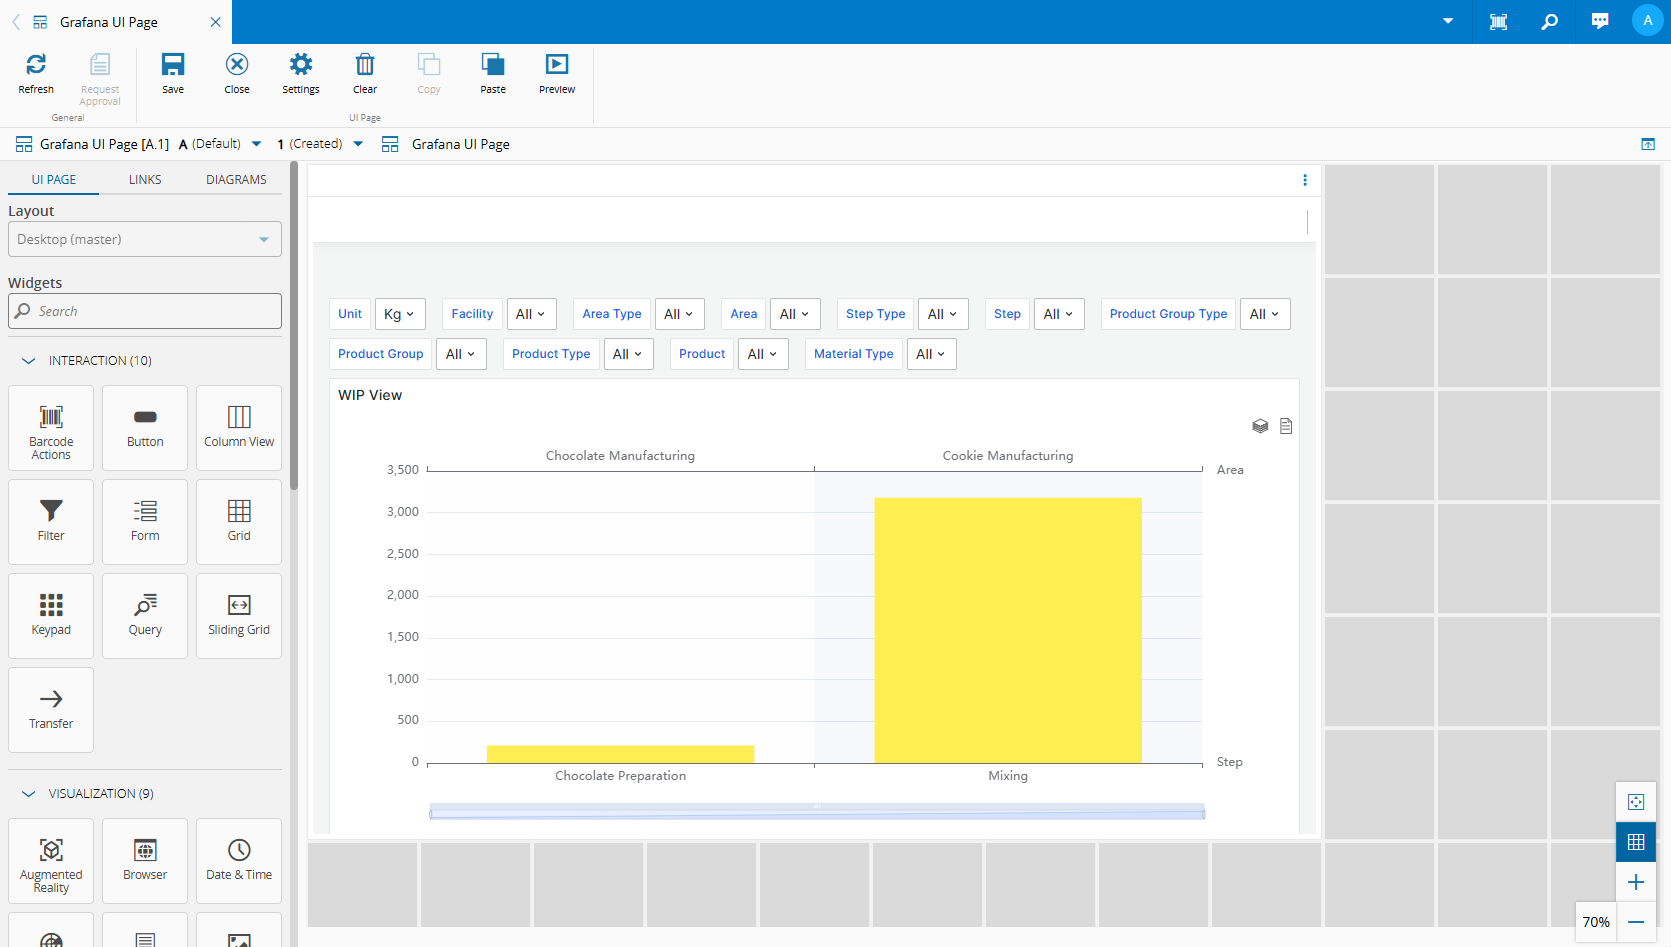
Task: Choose the Augmented Reality widget
Action: (x=51, y=861)
